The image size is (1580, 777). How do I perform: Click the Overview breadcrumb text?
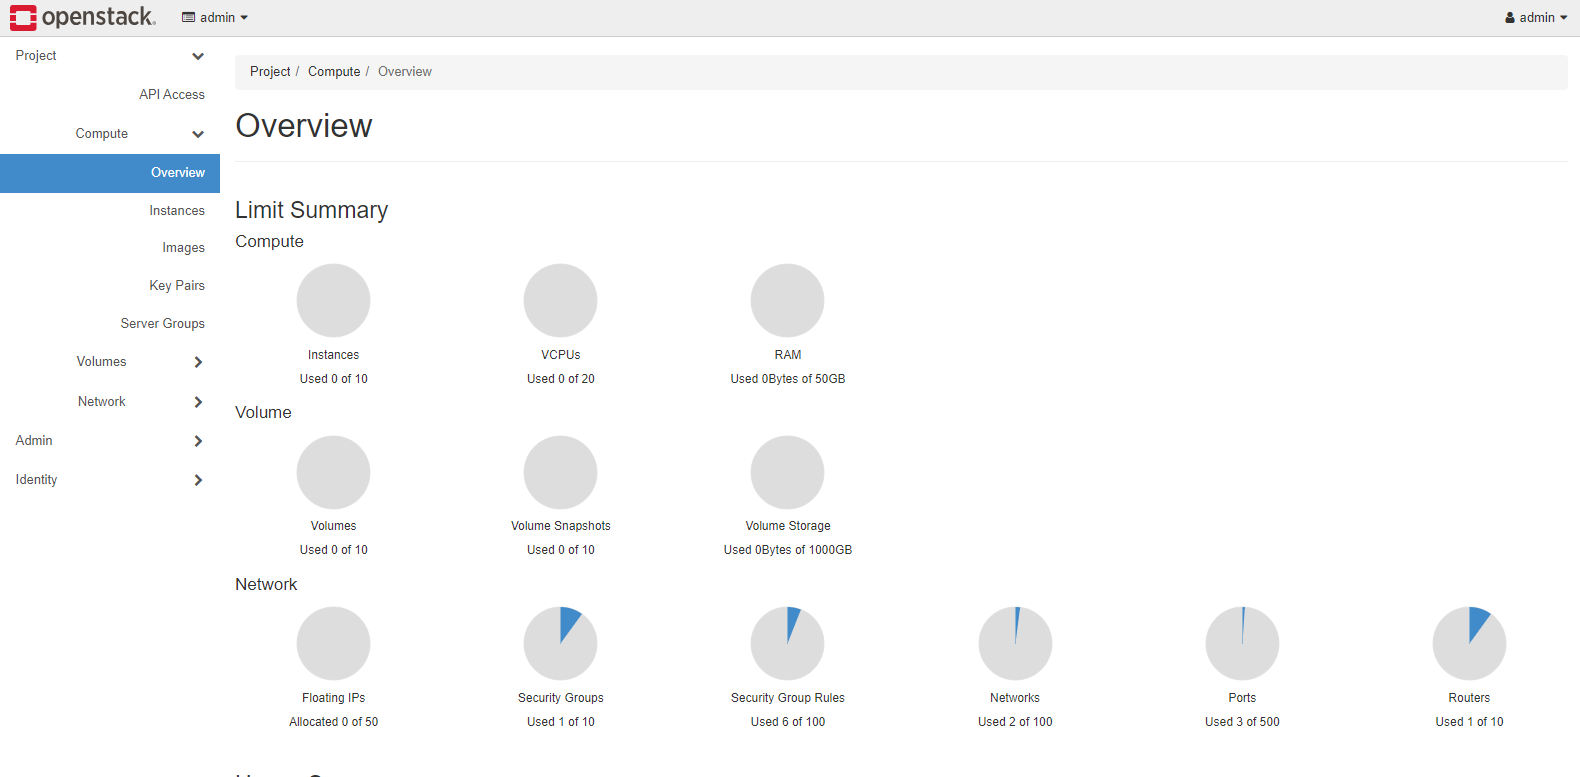pyautogui.click(x=405, y=72)
